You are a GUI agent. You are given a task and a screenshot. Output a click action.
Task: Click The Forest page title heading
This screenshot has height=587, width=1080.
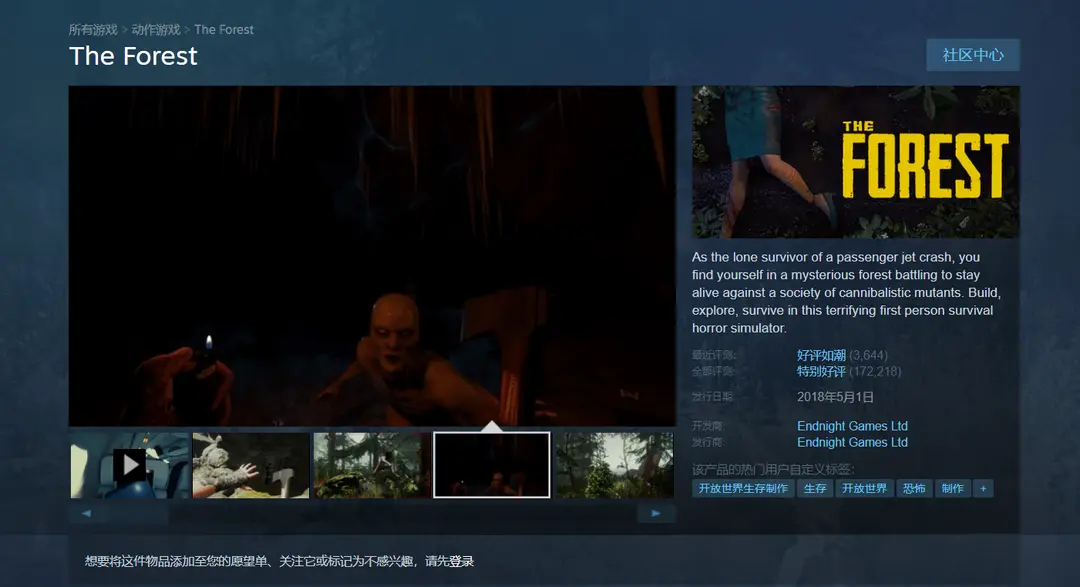point(134,56)
